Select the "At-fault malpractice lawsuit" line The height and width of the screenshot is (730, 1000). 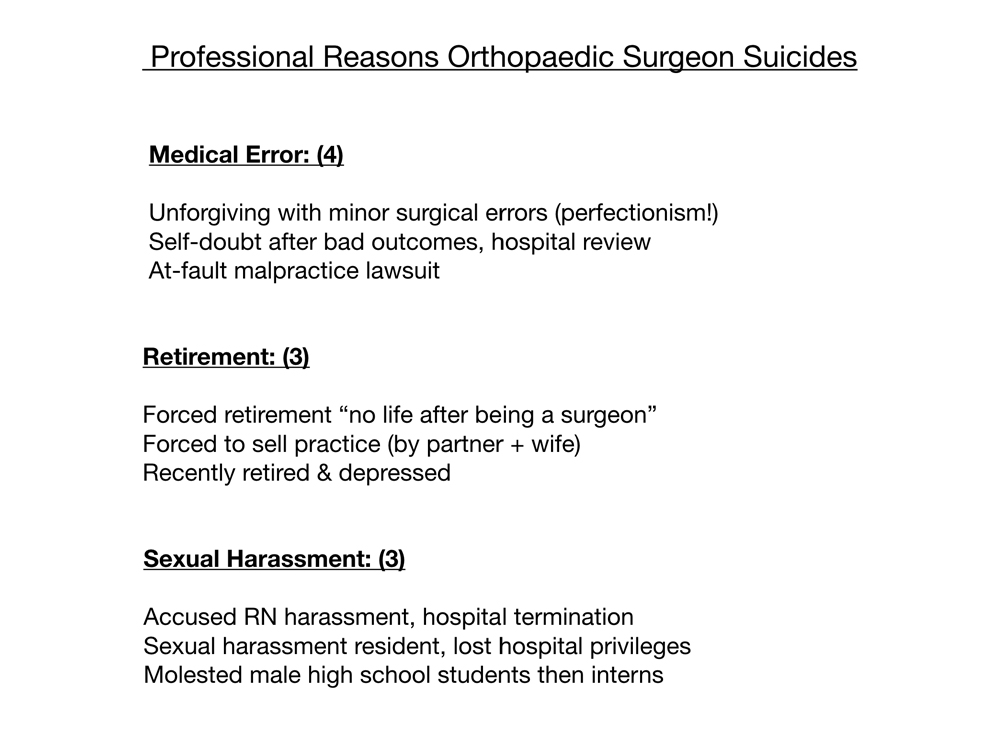[294, 271]
